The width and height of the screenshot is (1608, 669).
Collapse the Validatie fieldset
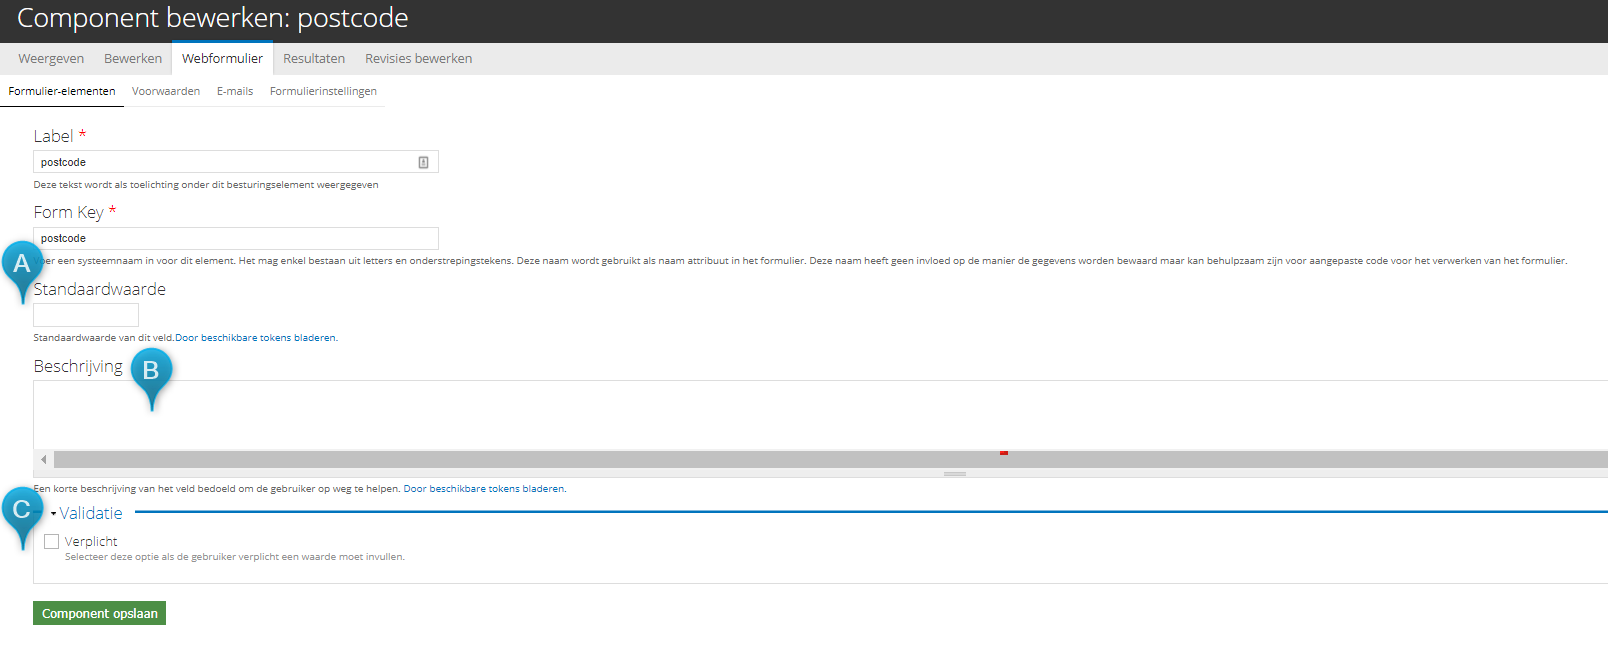[x=90, y=513]
